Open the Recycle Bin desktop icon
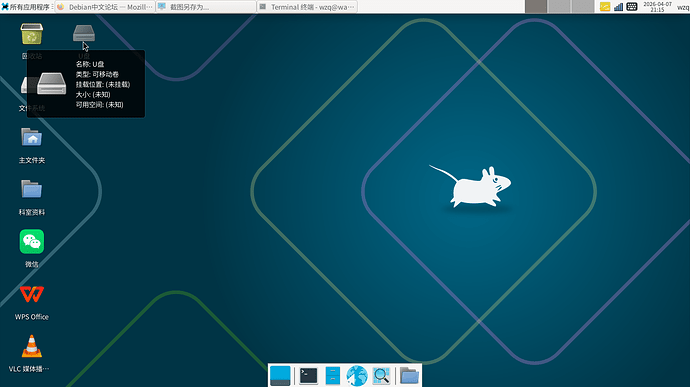The height and width of the screenshot is (387, 690). point(32,34)
